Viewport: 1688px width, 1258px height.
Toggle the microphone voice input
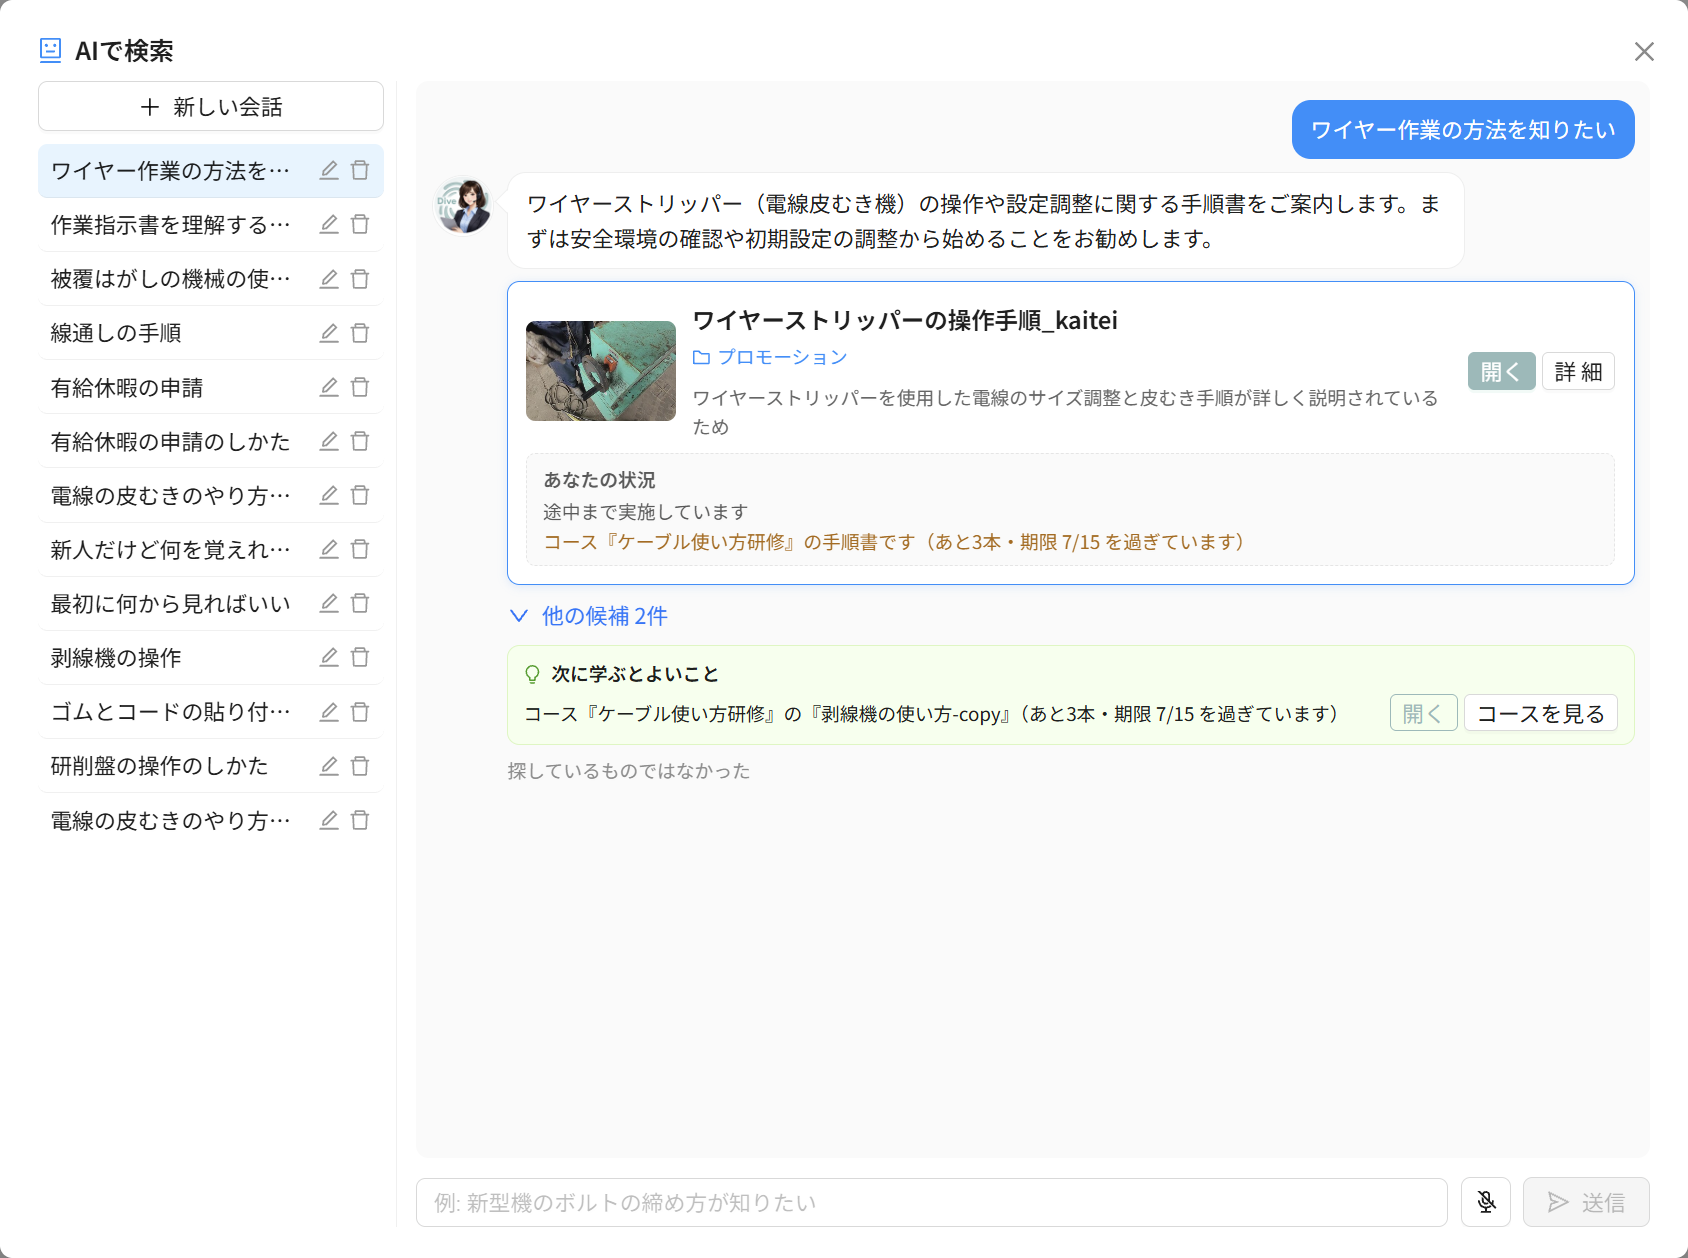click(x=1486, y=1202)
